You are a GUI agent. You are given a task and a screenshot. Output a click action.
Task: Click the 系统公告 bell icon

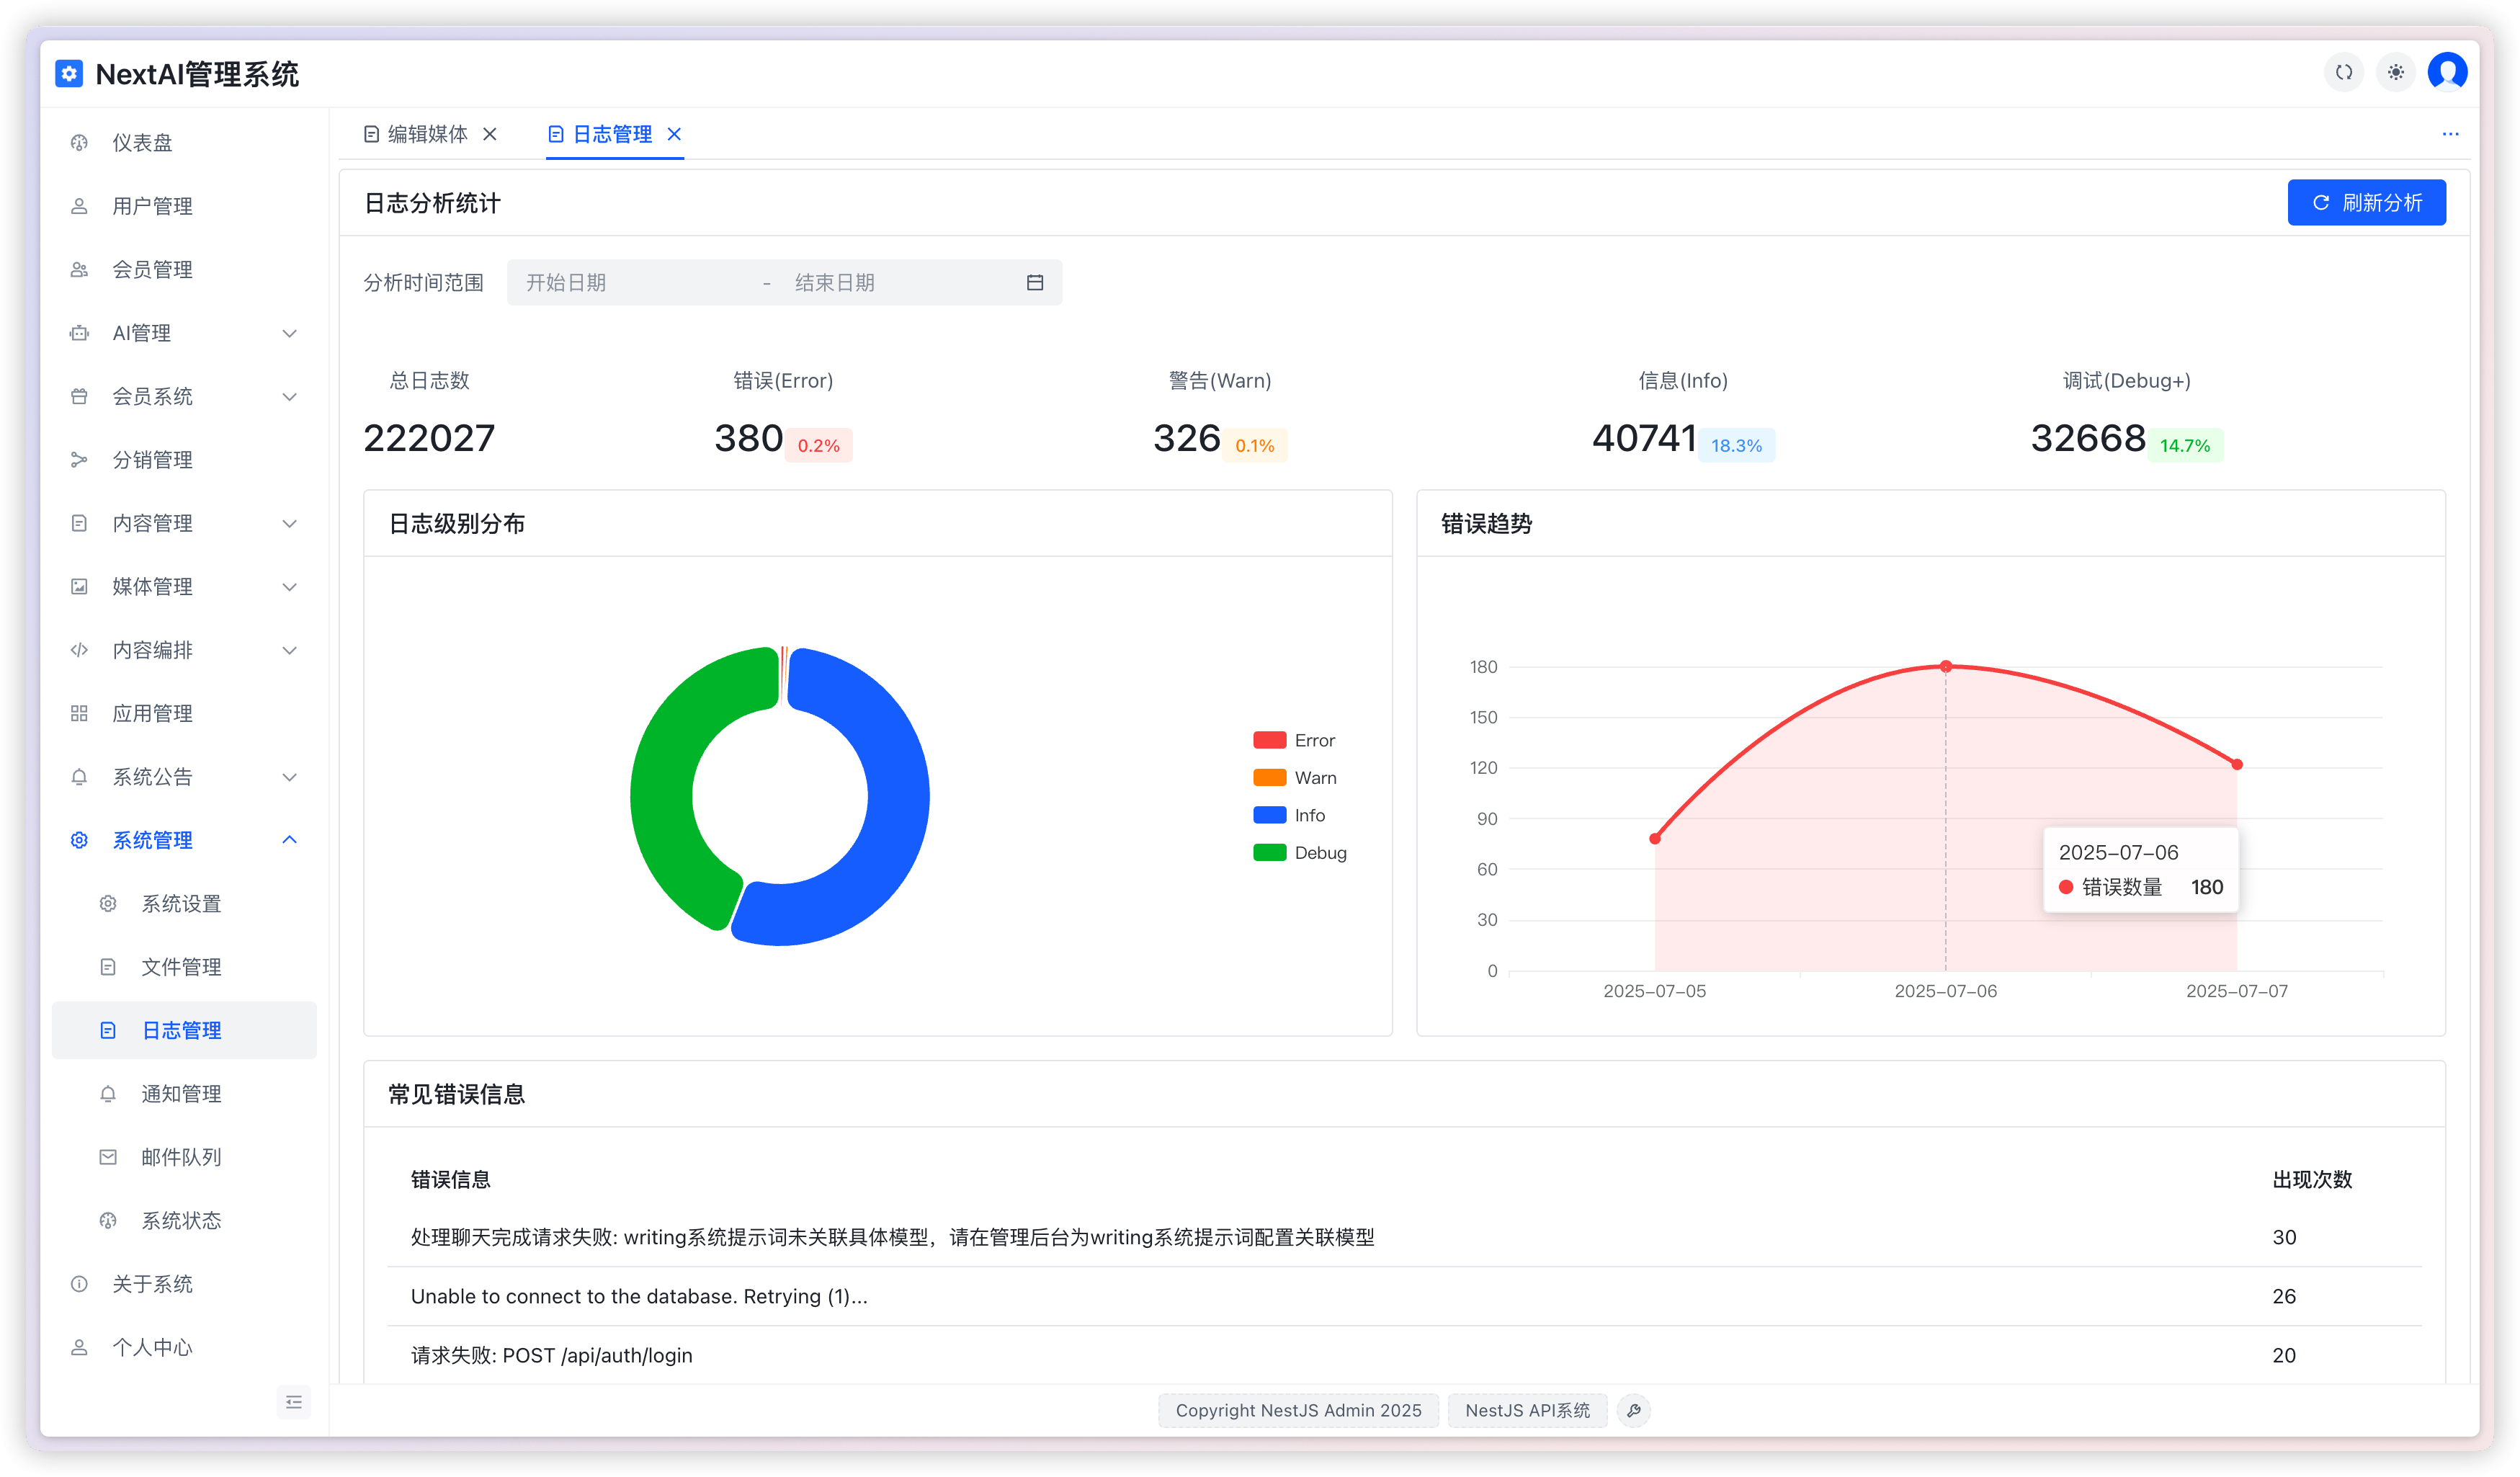tap(79, 777)
